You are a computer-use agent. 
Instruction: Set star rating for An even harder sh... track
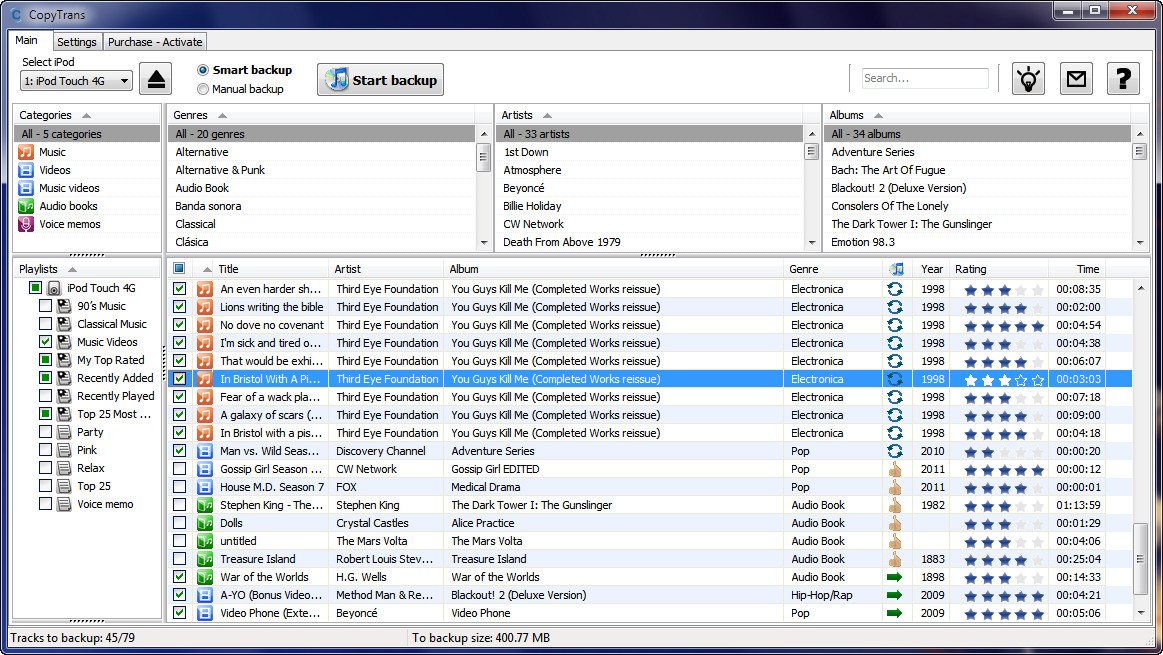pos(1004,290)
